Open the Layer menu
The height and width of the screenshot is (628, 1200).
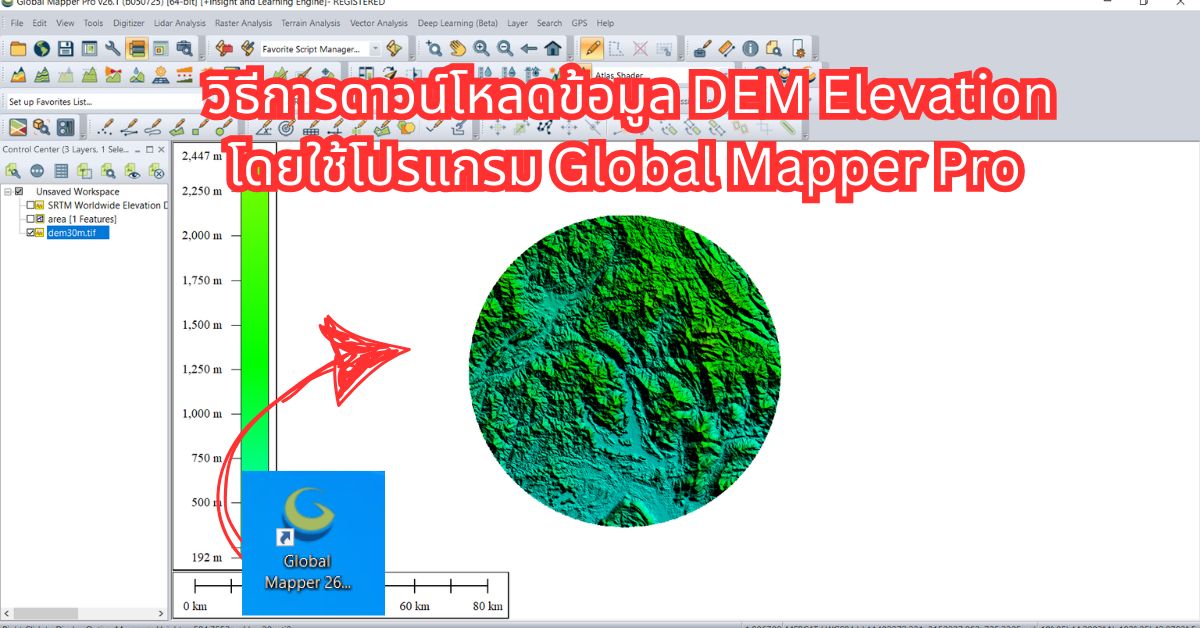click(x=517, y=23)
